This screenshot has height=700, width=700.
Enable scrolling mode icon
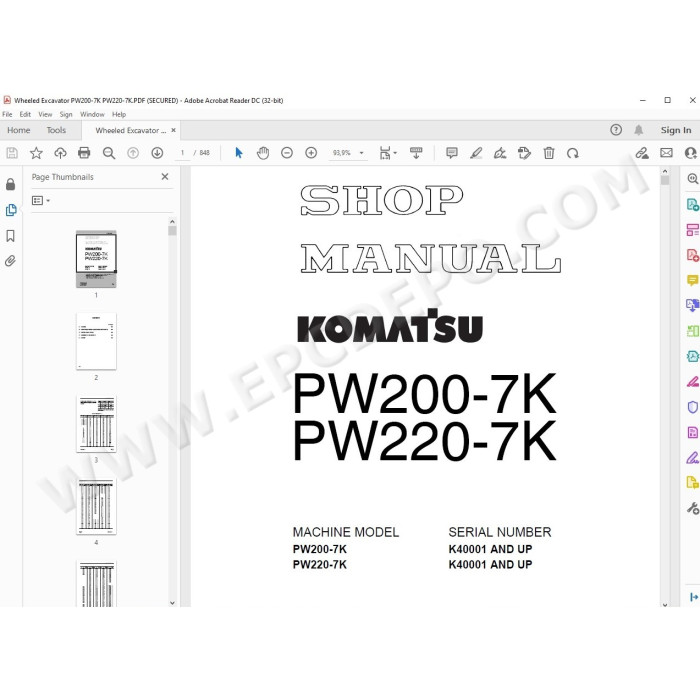tap(416, 153)
